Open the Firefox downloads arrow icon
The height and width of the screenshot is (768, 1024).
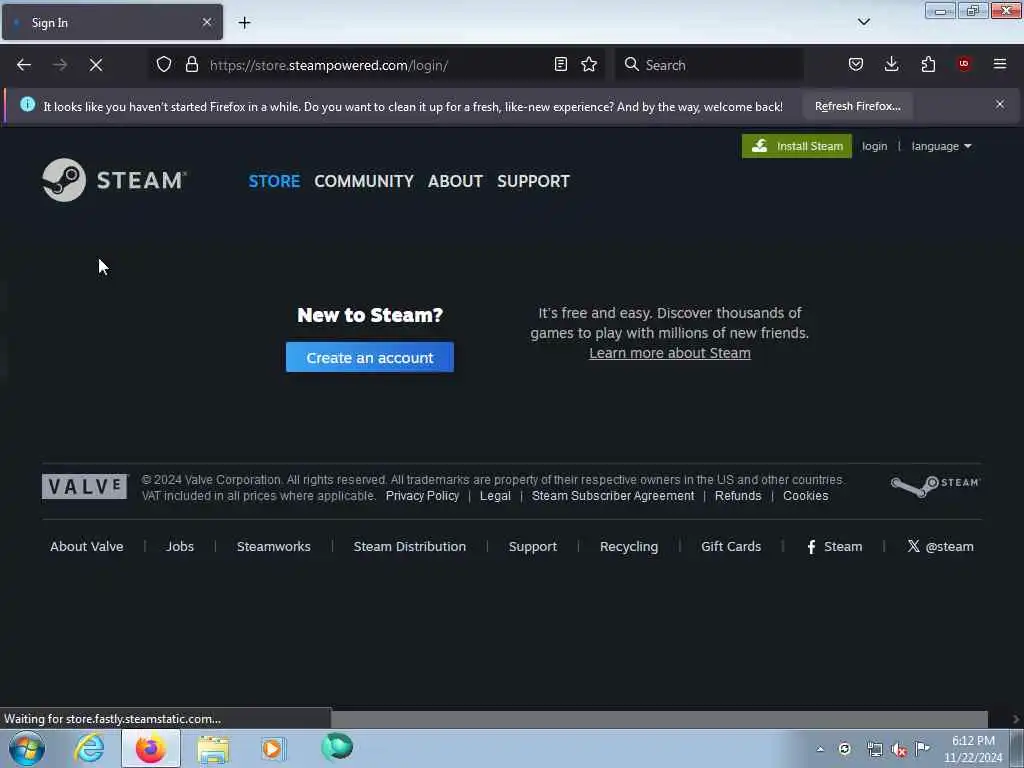click(x=891, y=65)
